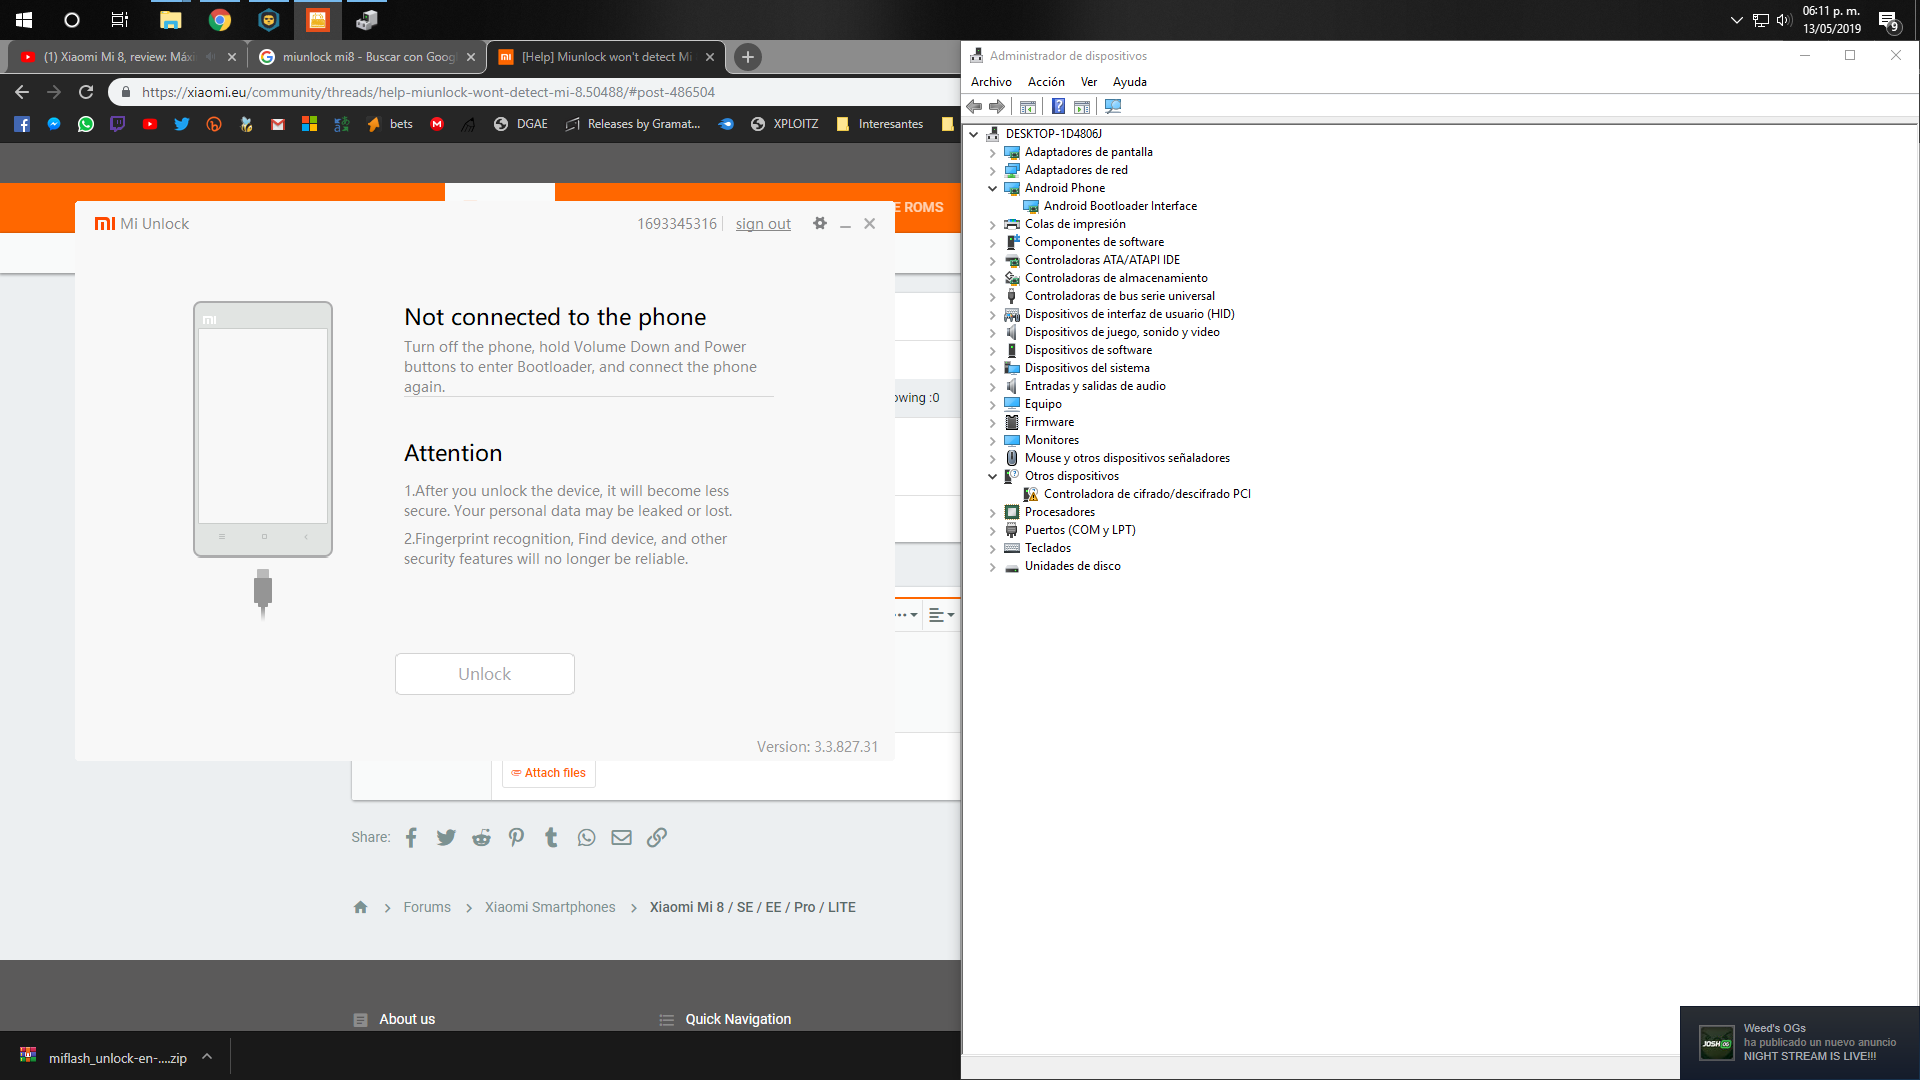Open the Gmail bookmark

point(278,124)
